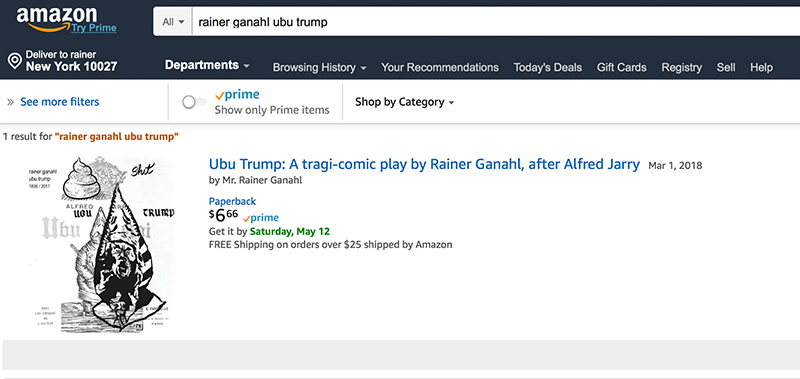Click the double-chevron next to See more filters
The width and height of the screenshot is (800, 379).
point(10,102)
